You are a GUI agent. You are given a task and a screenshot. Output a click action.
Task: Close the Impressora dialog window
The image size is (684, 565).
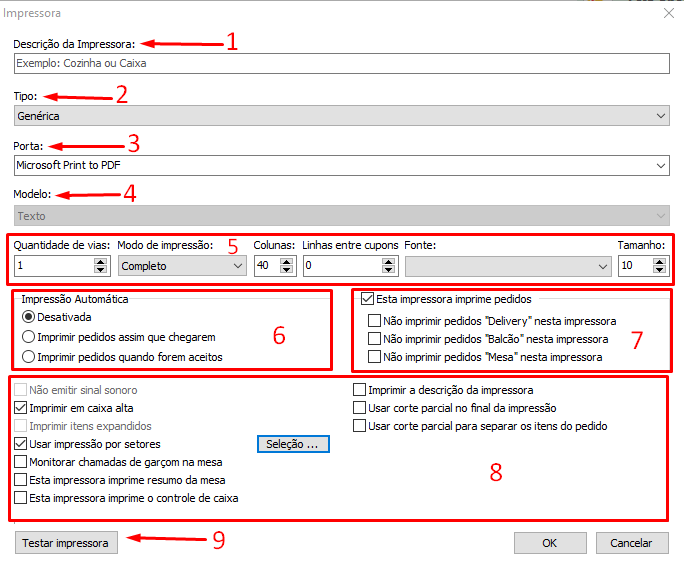pyautogui.click(x=668, y=14)
